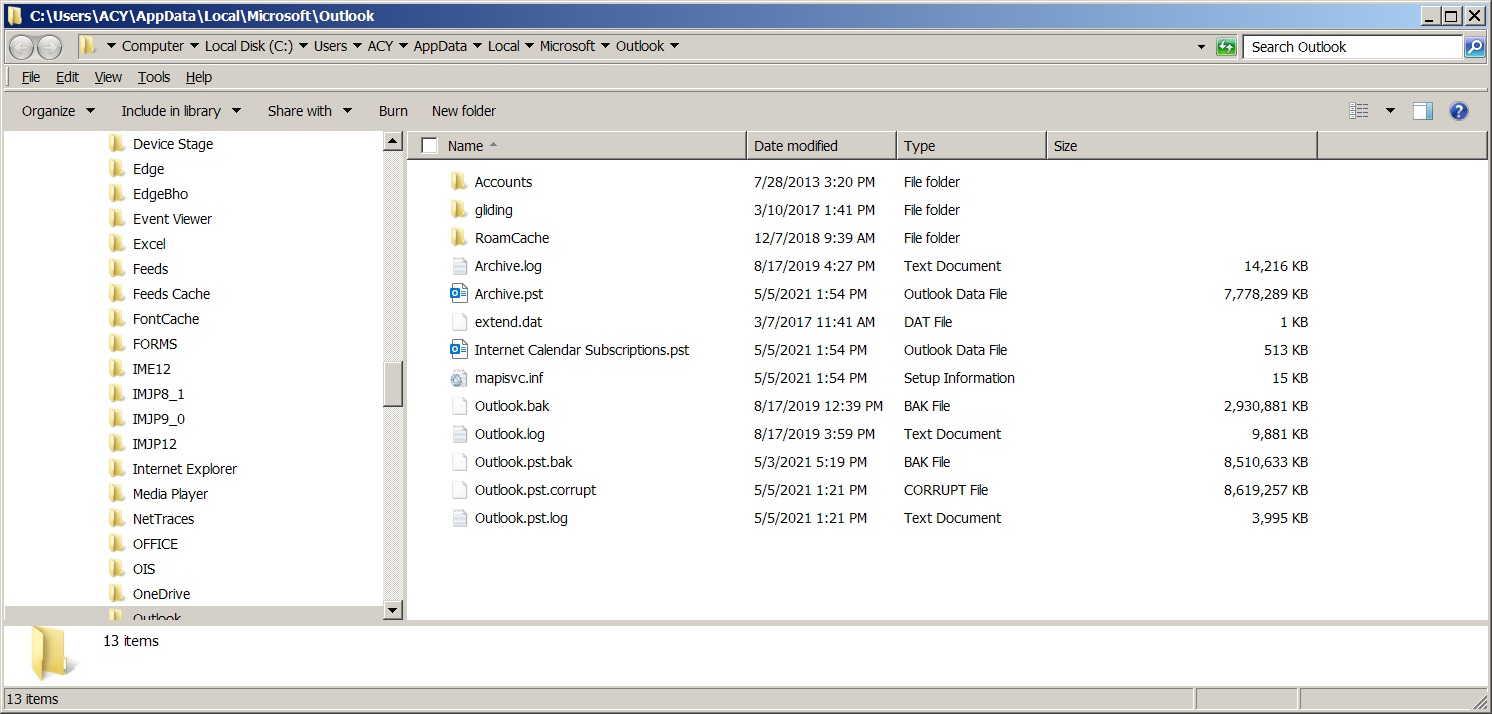Click the mapisvc.inf setup information icon
This screenshot has width=1492, height=714.
point(459,378)
